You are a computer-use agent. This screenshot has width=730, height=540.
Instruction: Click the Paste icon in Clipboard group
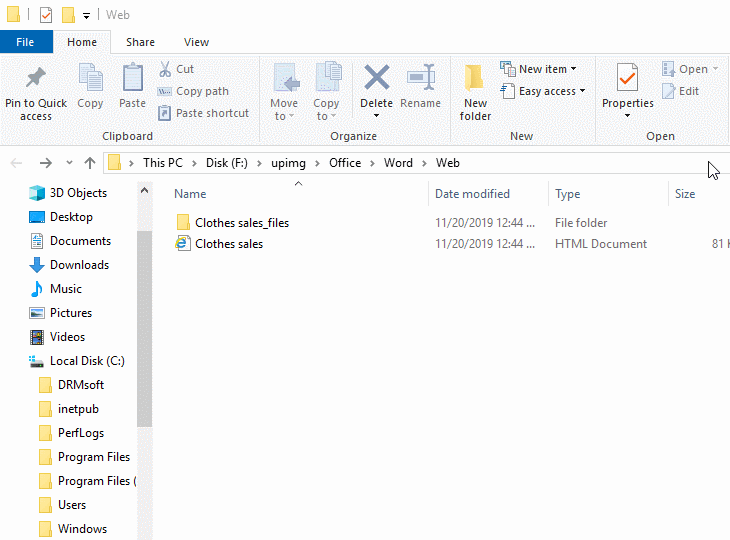132,78
